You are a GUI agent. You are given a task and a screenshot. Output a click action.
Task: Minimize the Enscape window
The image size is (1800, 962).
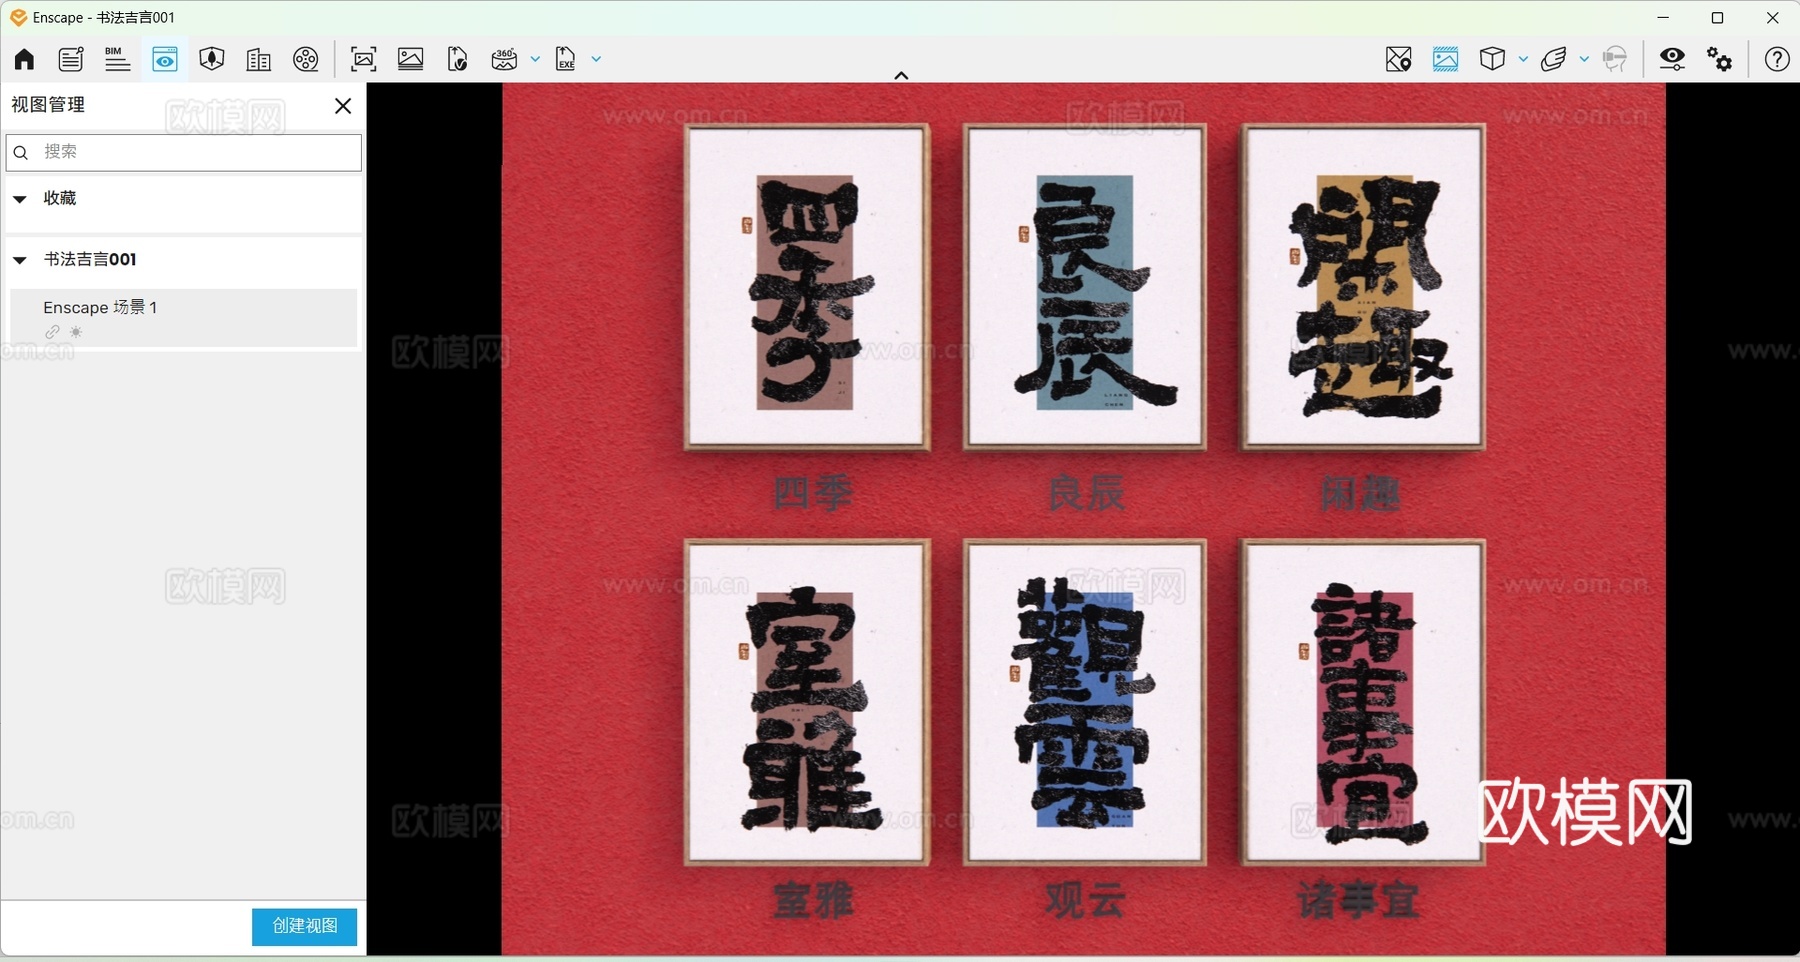coord(1663,17)
